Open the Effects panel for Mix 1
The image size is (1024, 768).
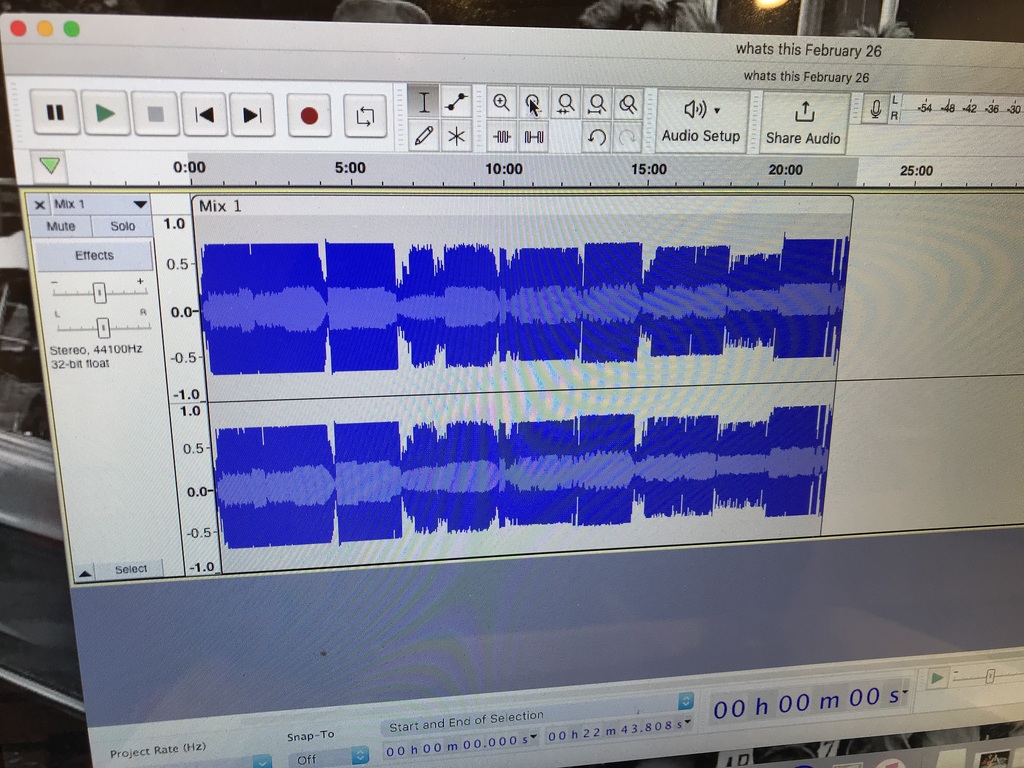click(94, 256)
